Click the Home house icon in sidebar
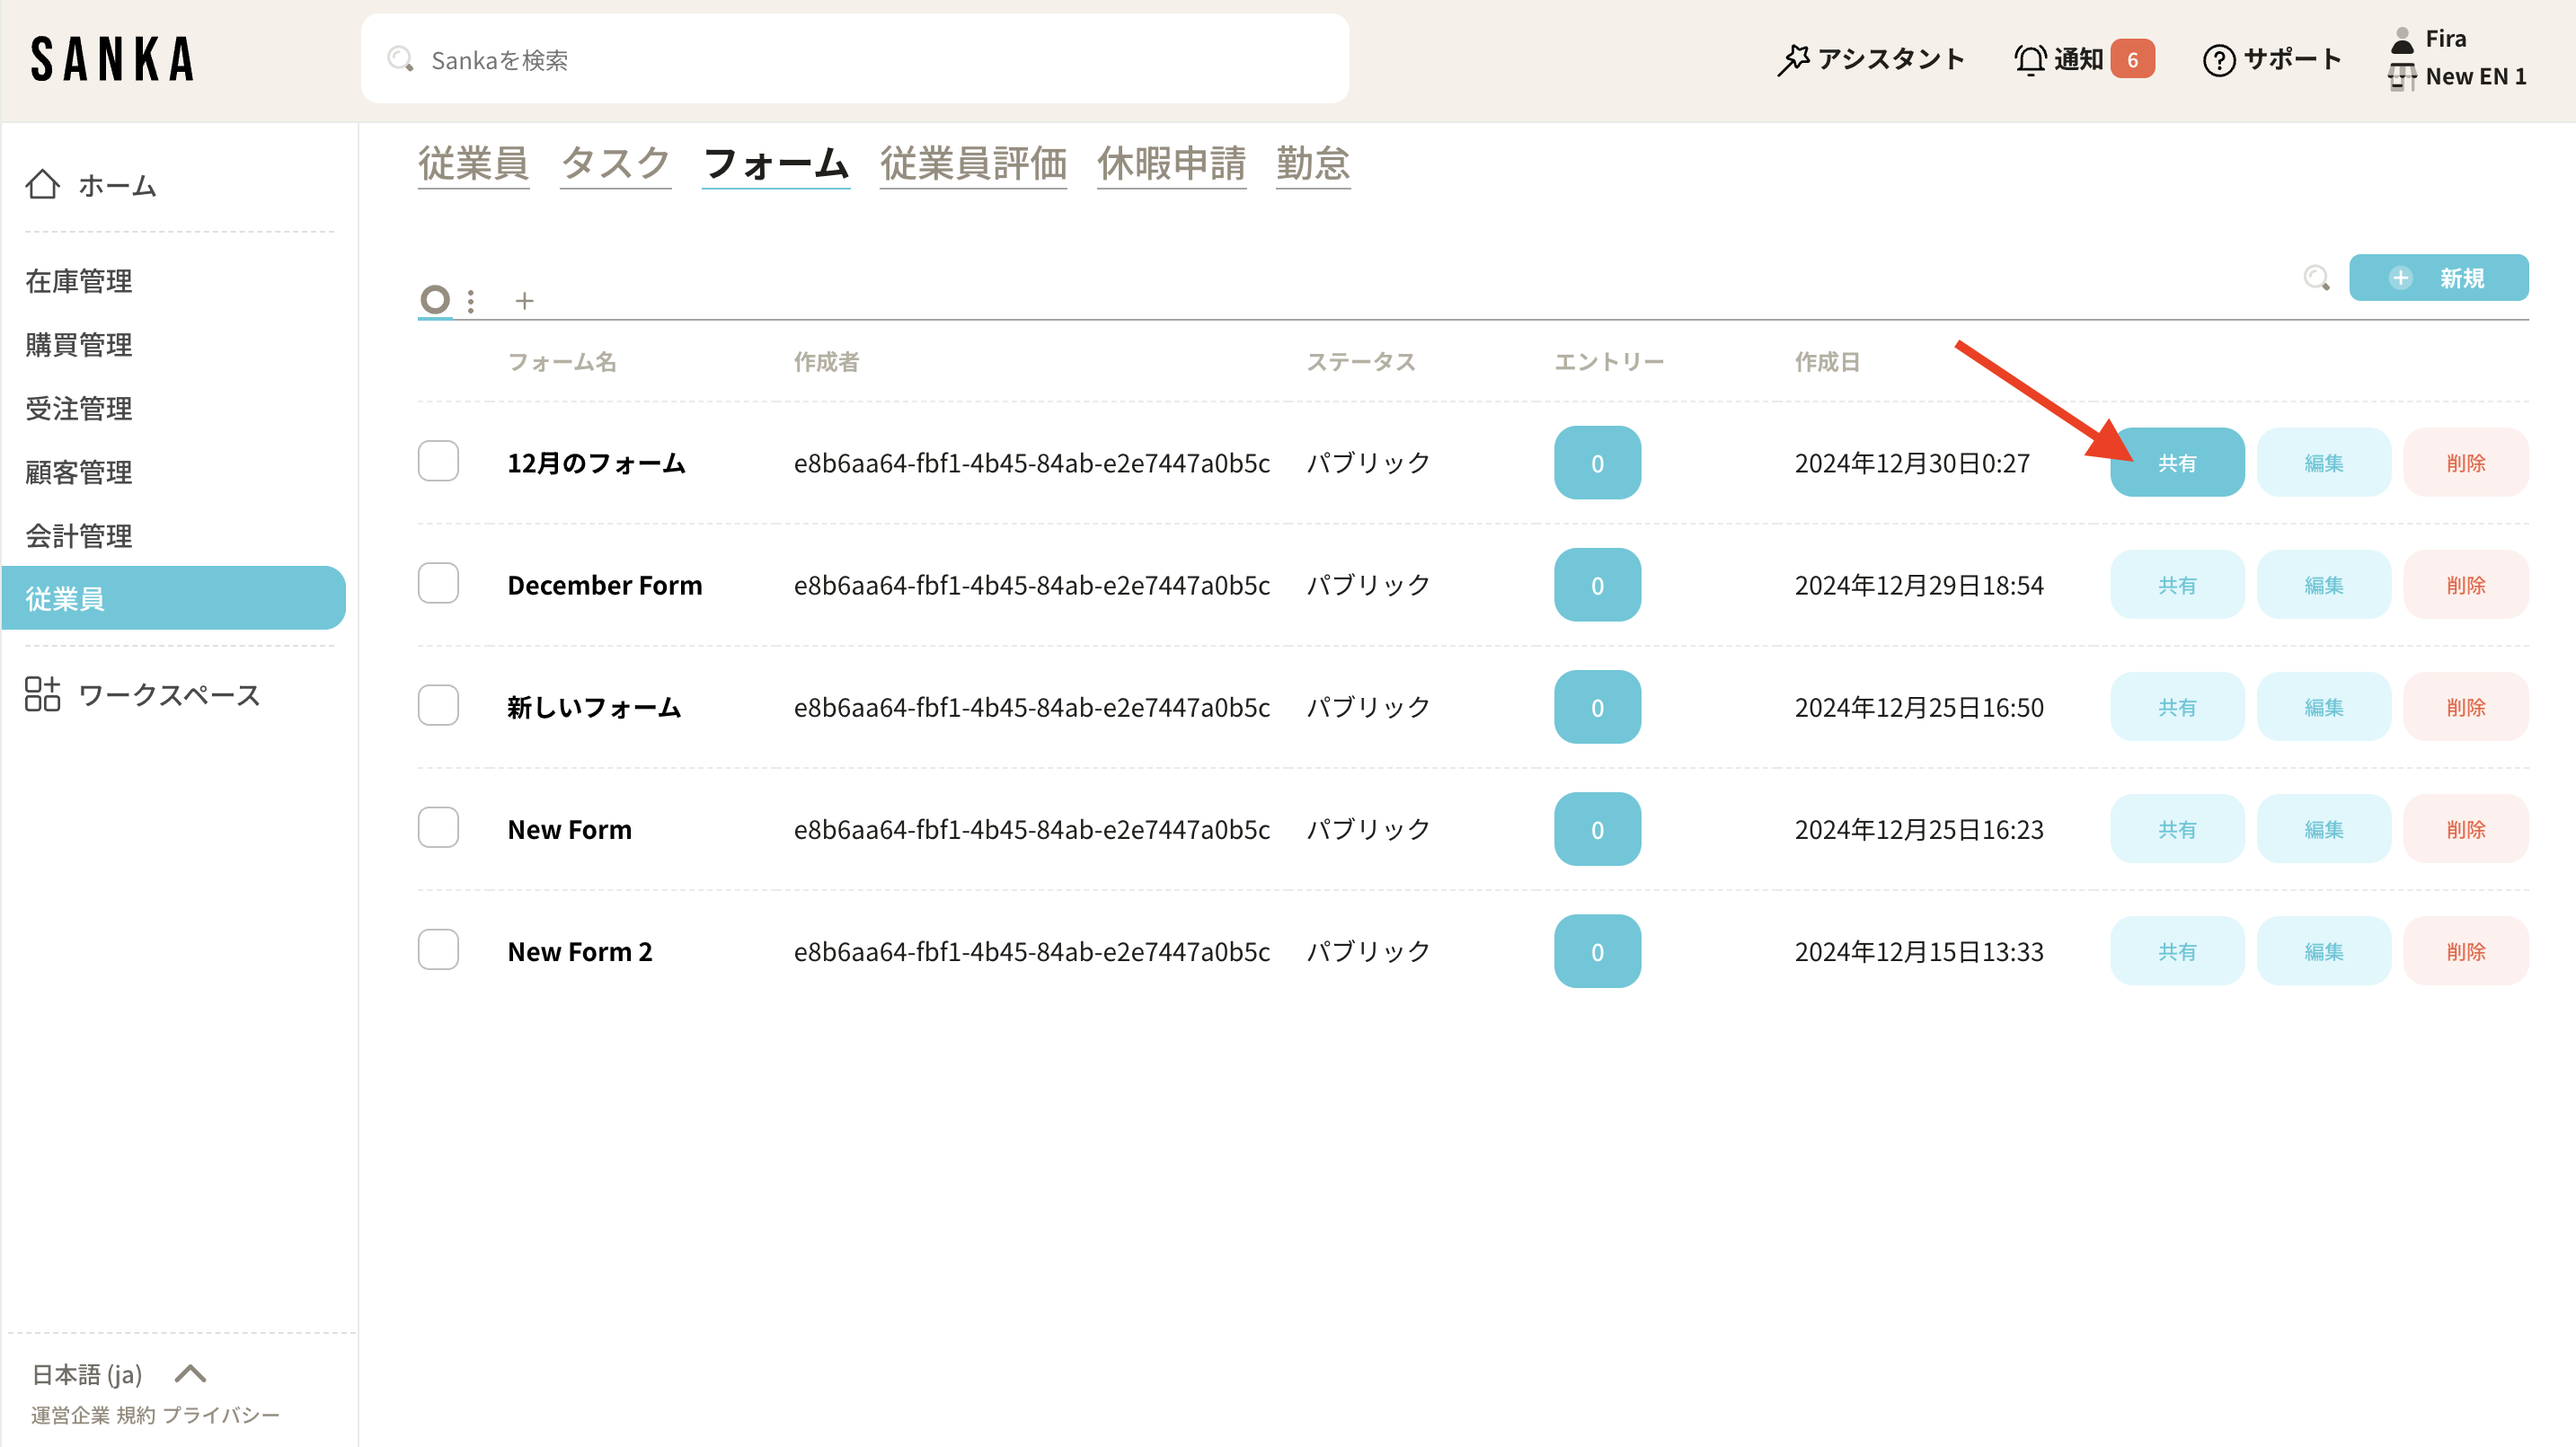 point(42,185)
